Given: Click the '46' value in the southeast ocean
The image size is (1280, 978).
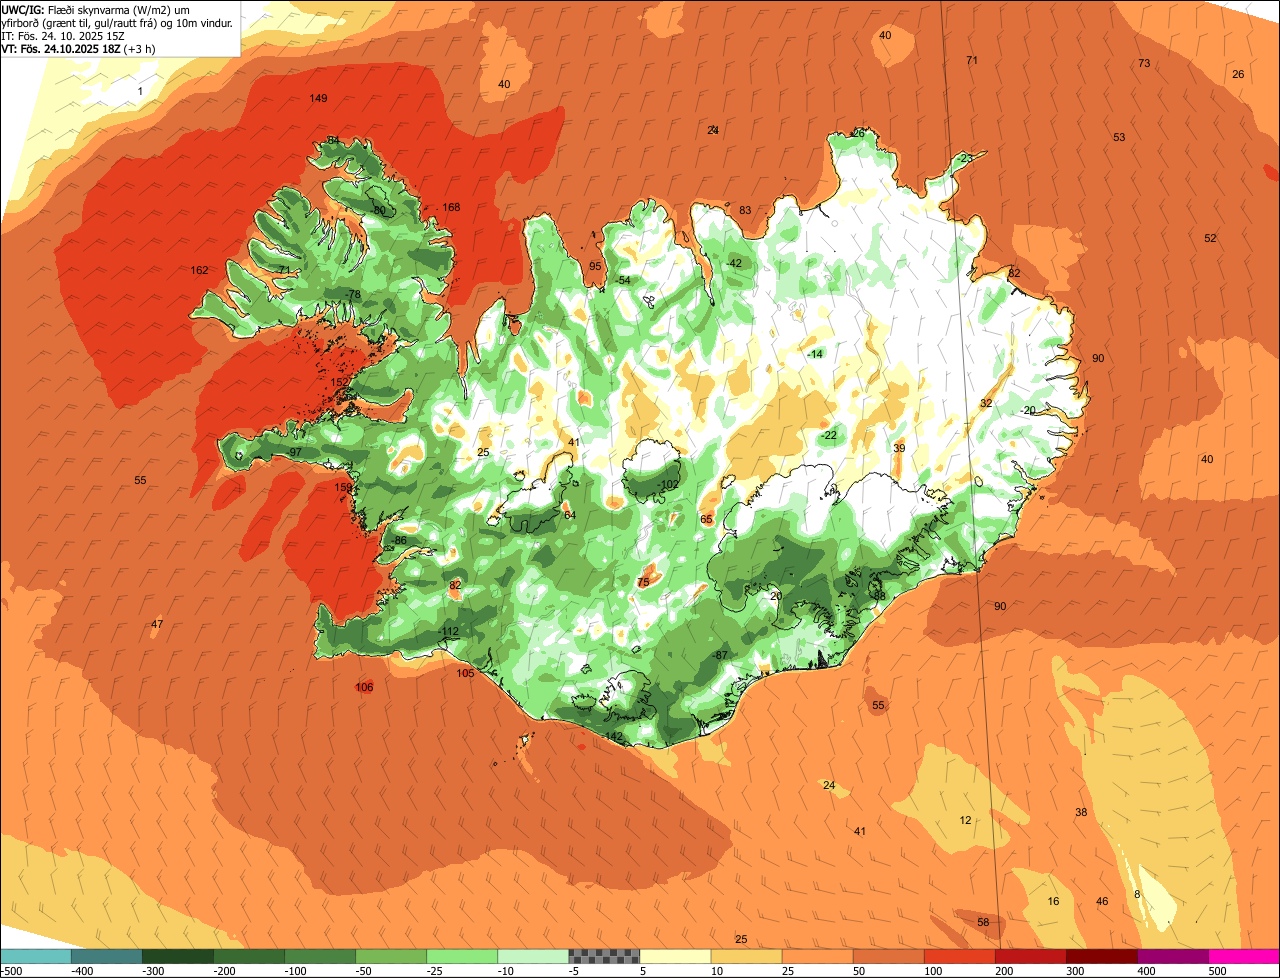Looking at the screenshot, I should (x=1102, y=901).
